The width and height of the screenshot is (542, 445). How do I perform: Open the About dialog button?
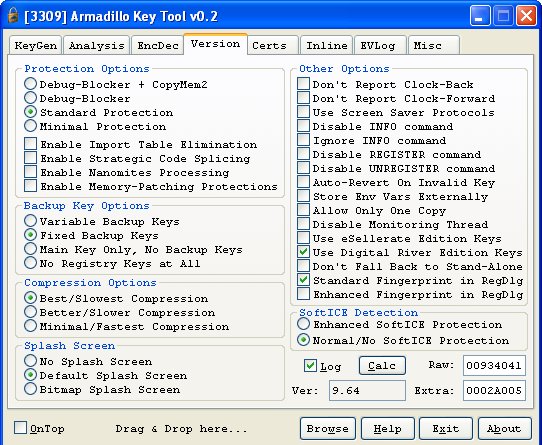[x=504, y=428]
